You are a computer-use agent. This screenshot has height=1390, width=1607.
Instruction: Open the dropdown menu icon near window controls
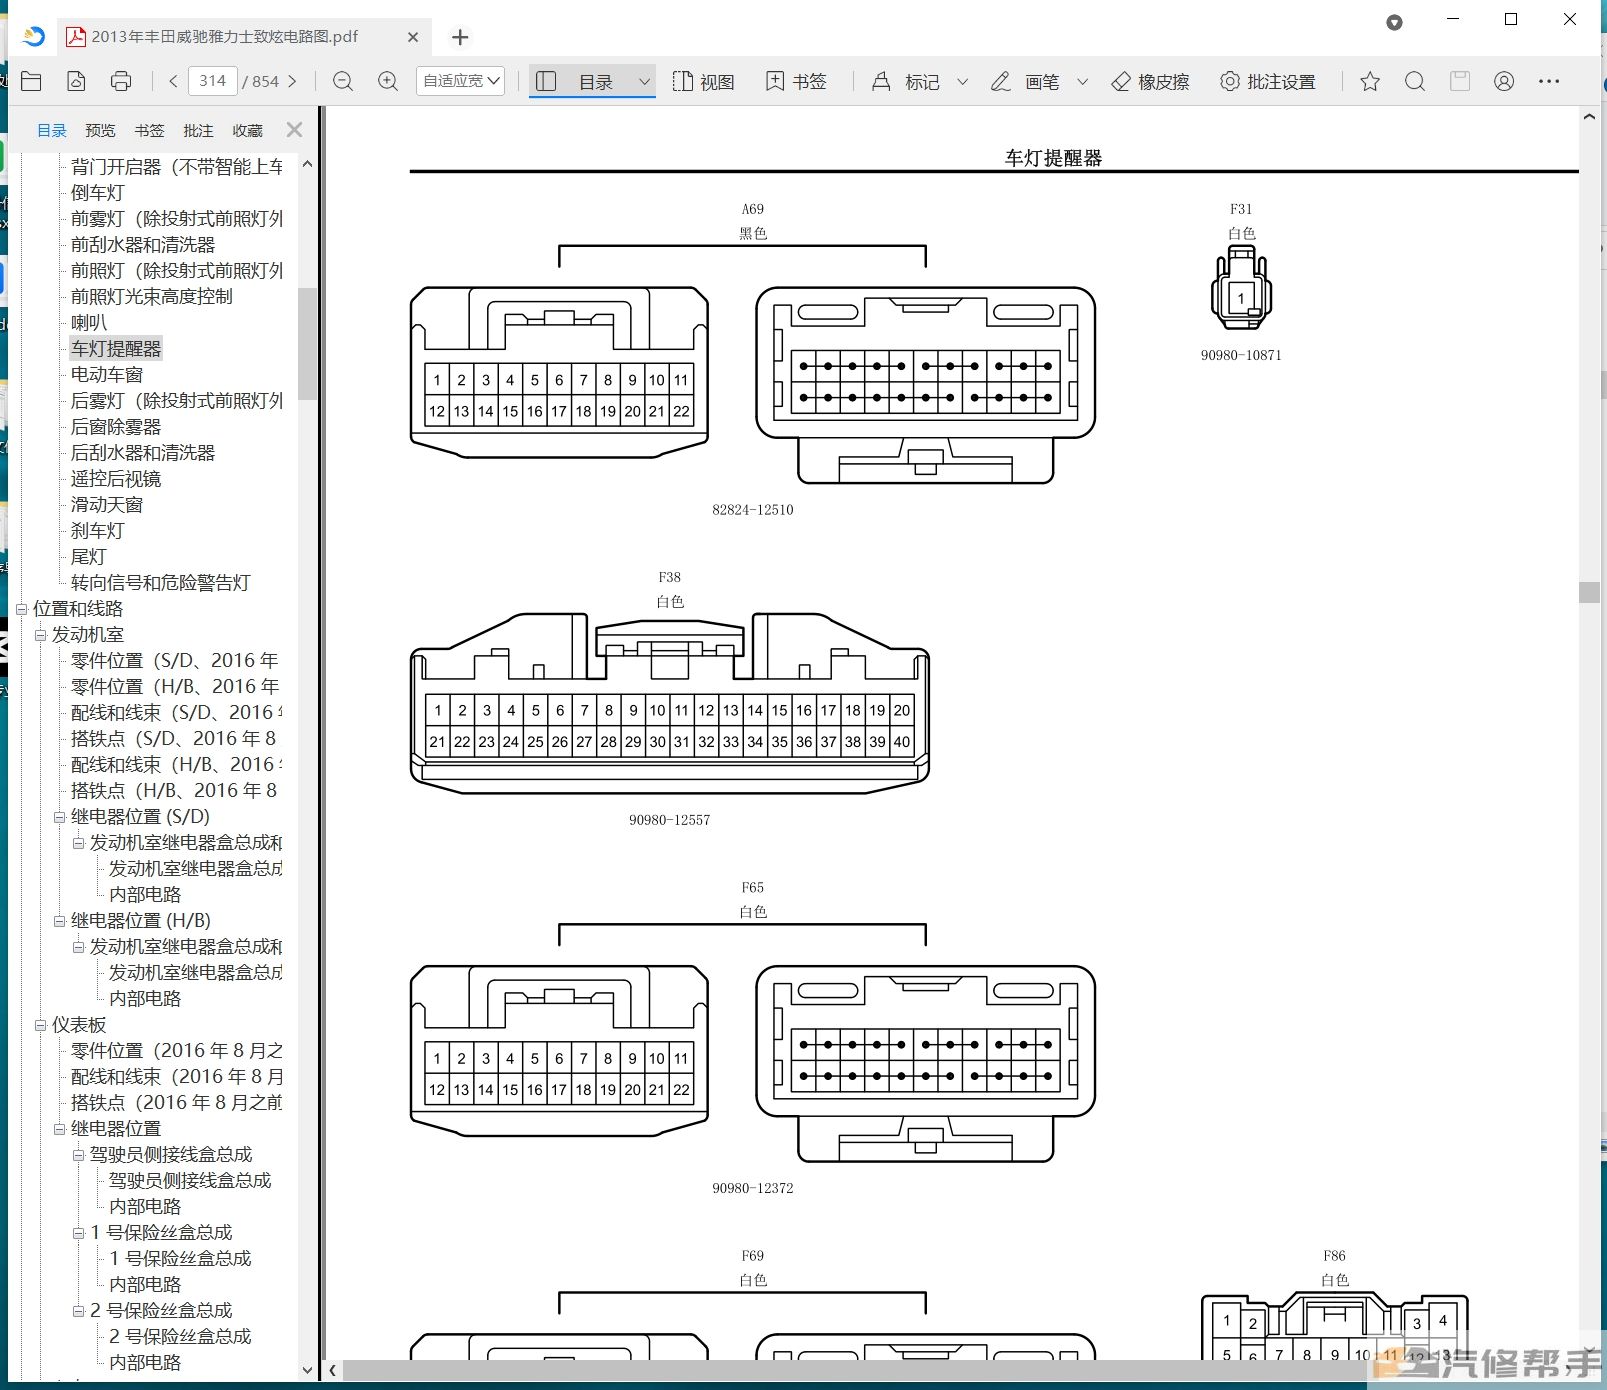pos(1394,22)
